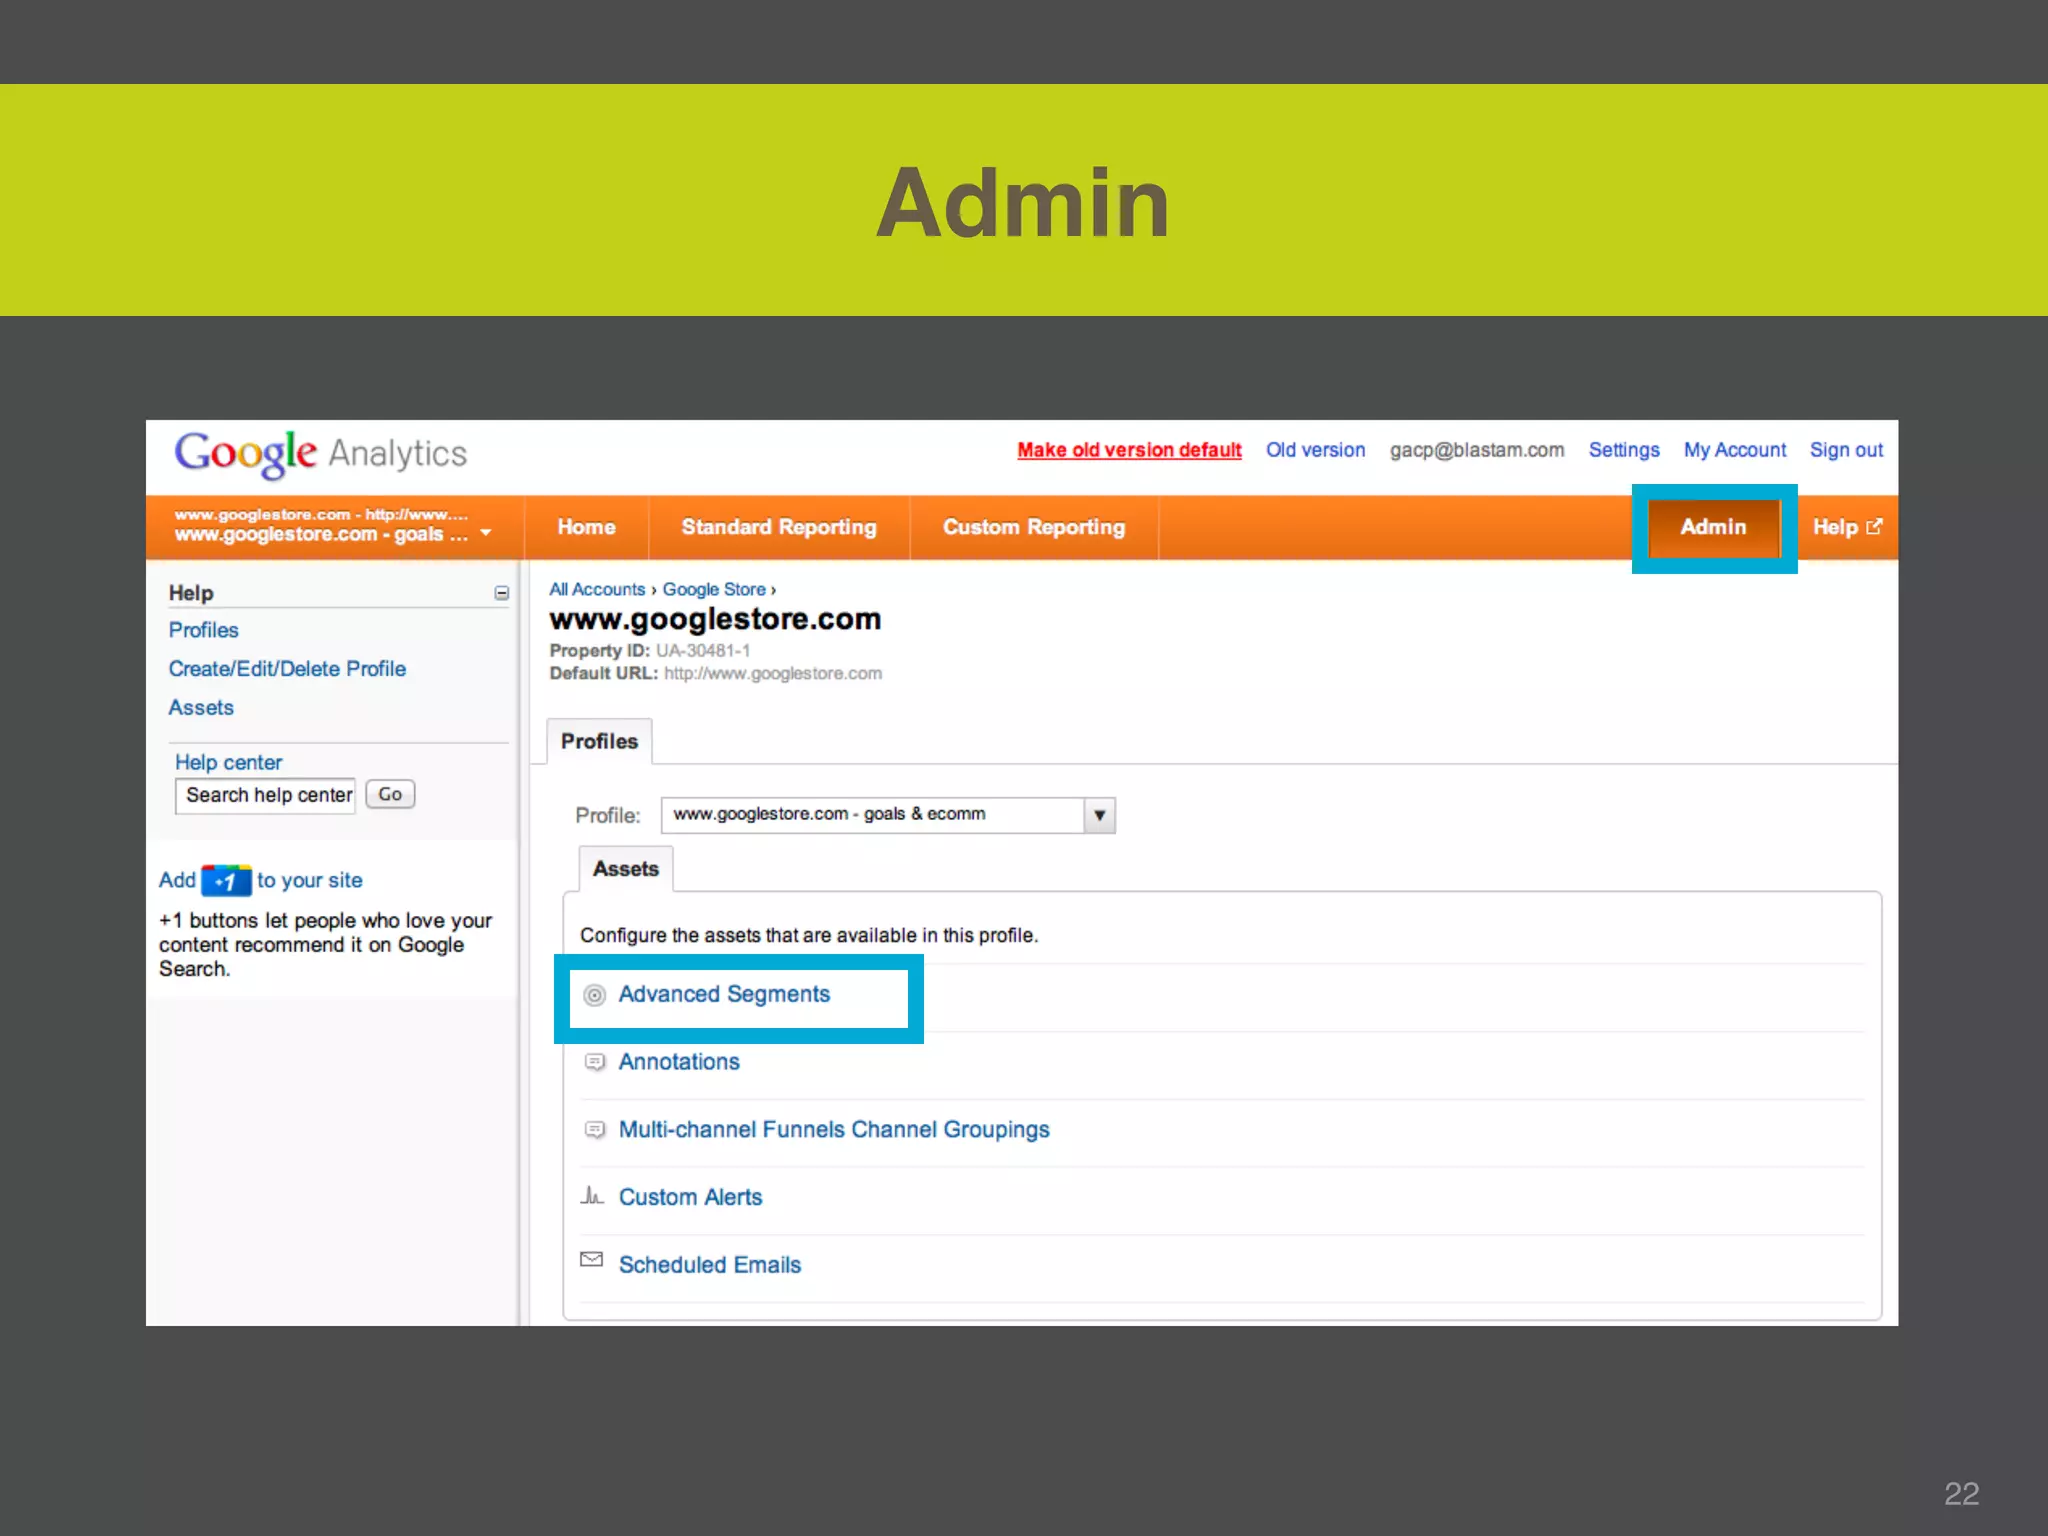Click the Add link beside +1

pos(177,881)
